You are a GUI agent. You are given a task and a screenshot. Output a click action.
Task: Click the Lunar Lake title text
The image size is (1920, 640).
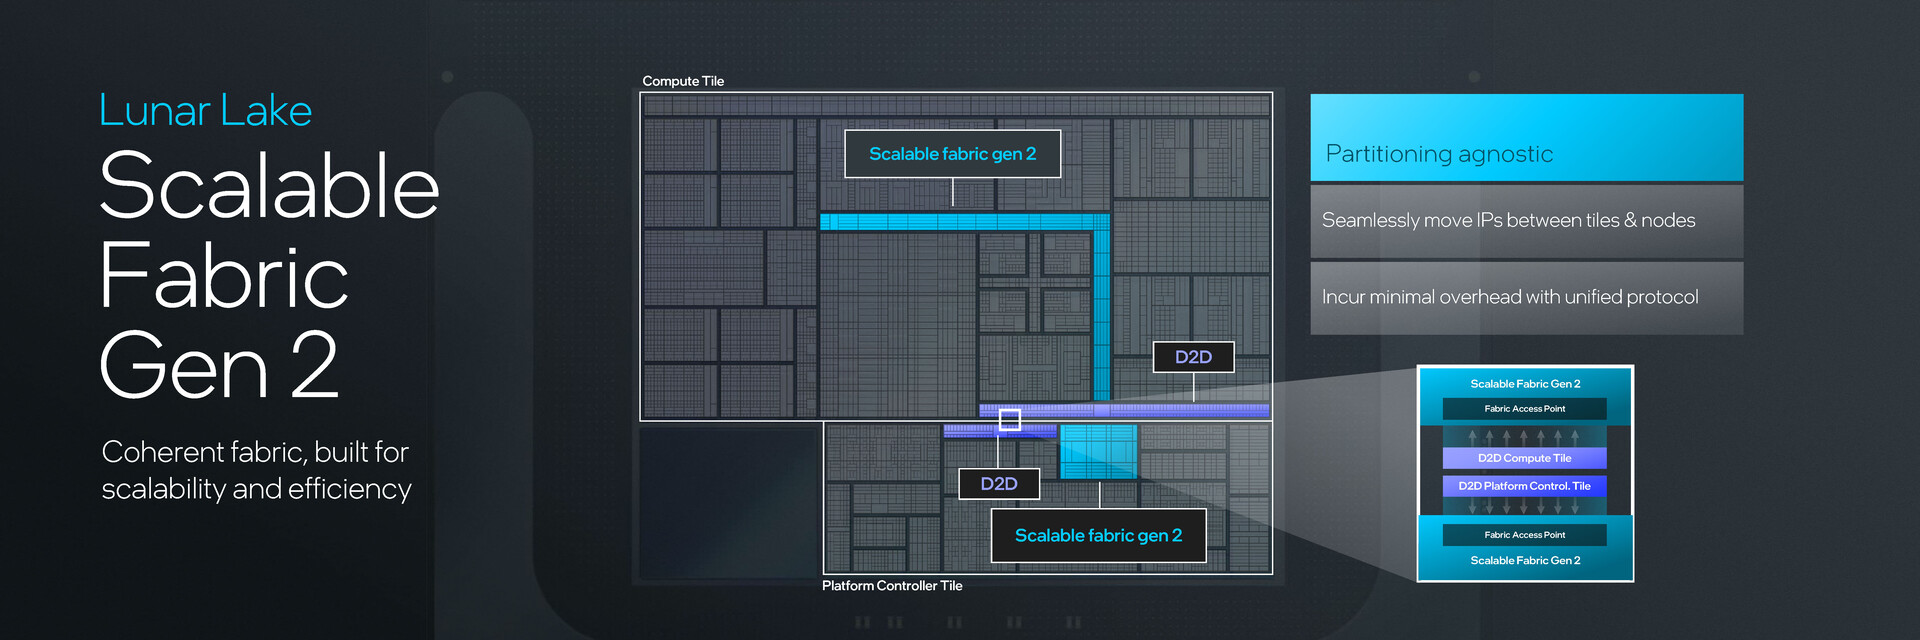coord(205,111)
